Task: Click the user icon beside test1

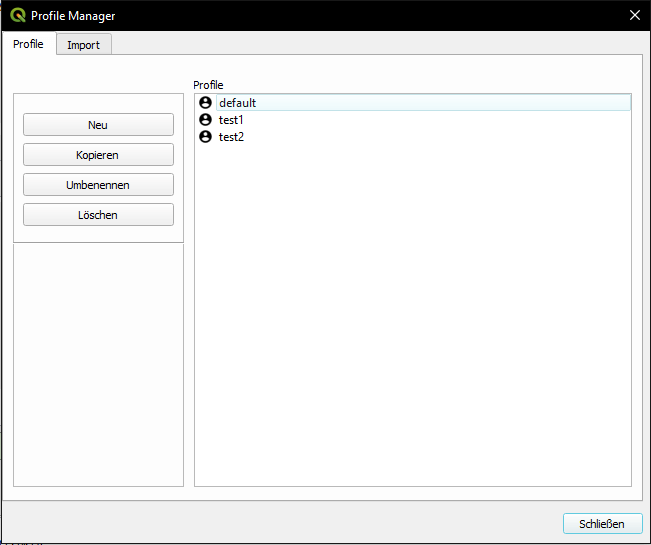Action: pyautogui.click(x=206, y=120)
